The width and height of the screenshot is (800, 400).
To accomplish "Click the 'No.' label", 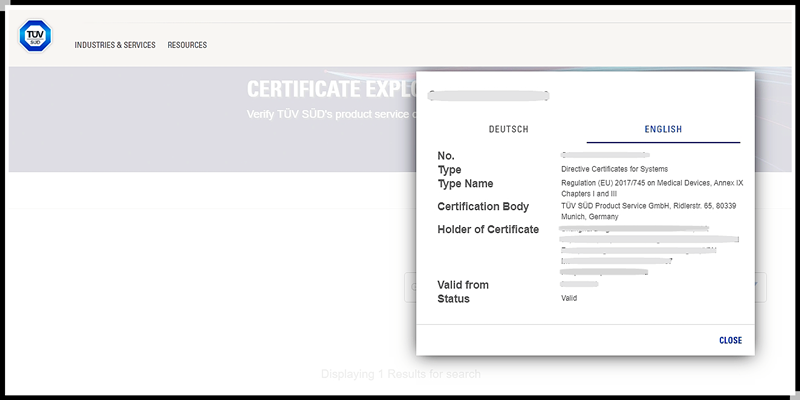I will pos(446,156).
